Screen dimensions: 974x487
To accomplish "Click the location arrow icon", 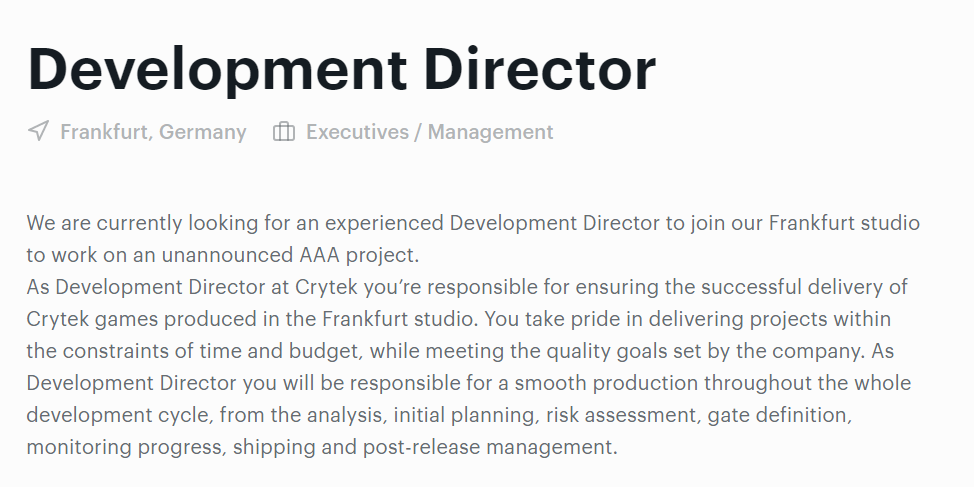I will pos(38,131).
